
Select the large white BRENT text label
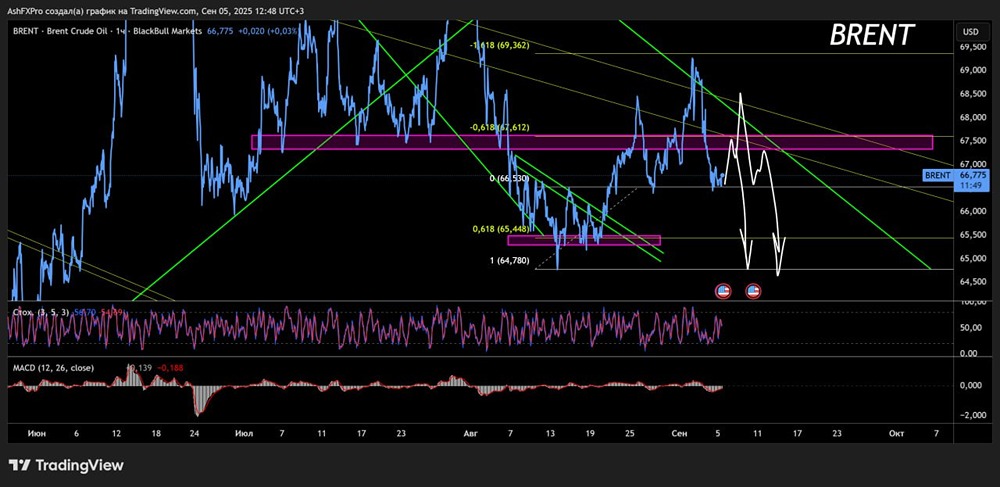point(872,36)
